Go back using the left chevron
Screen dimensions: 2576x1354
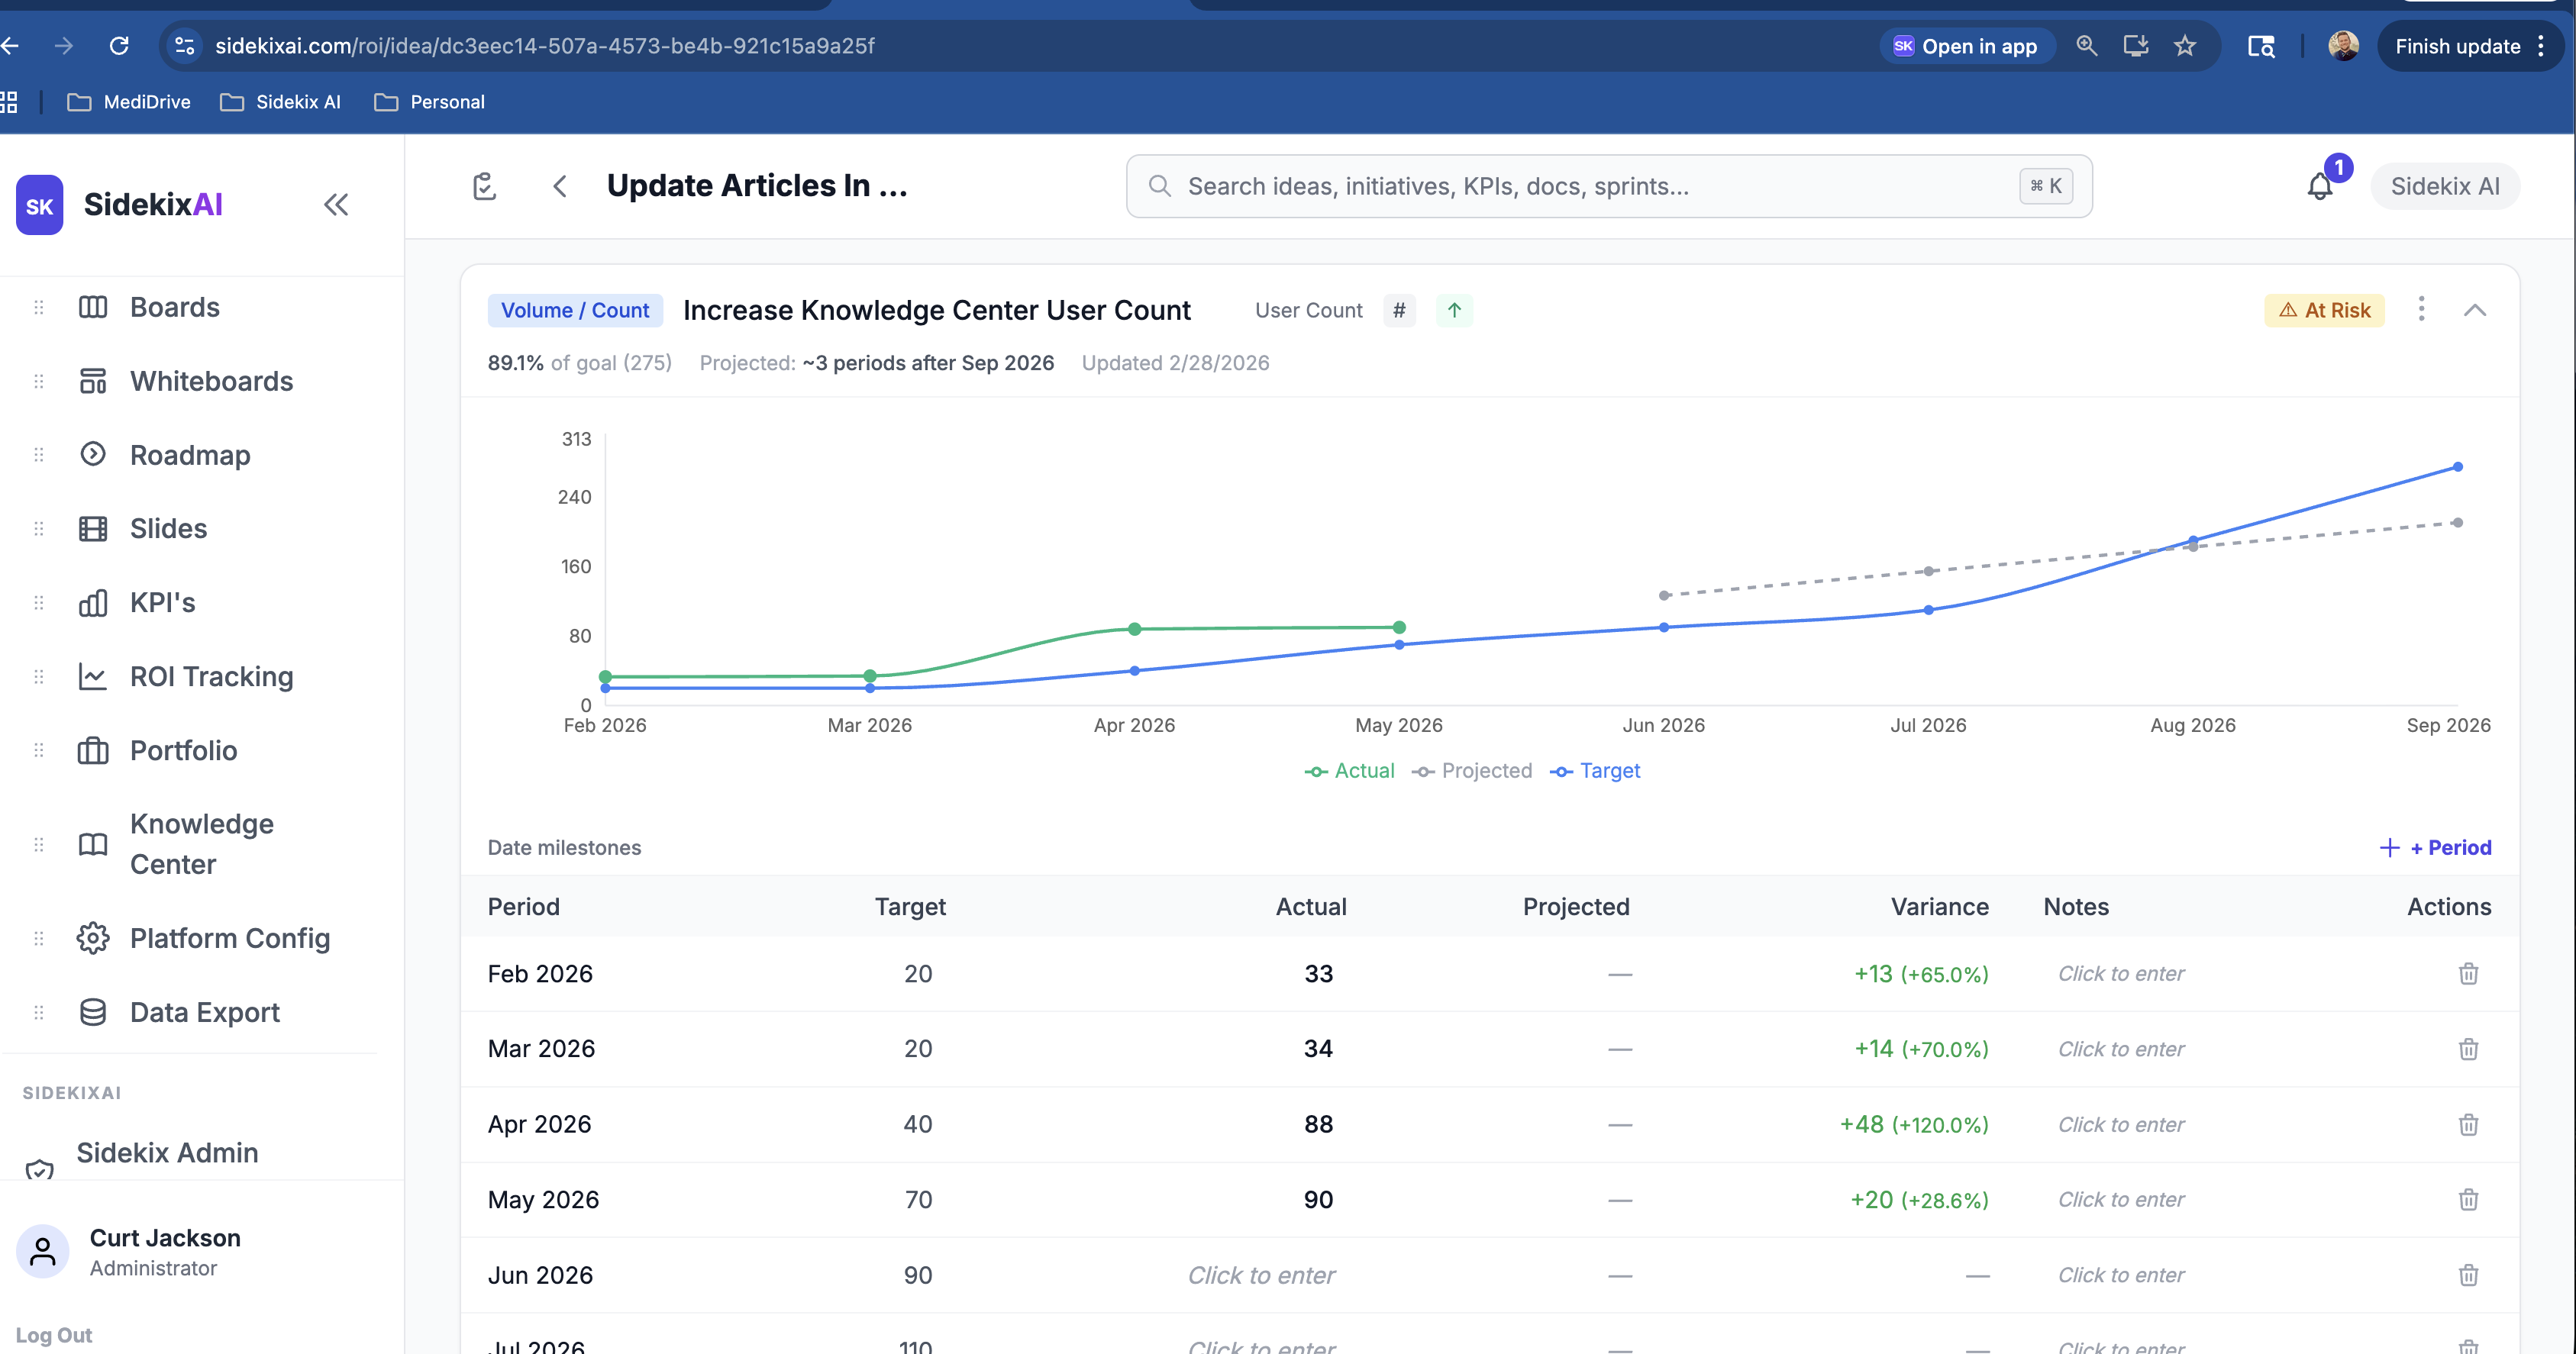(560, 186)
